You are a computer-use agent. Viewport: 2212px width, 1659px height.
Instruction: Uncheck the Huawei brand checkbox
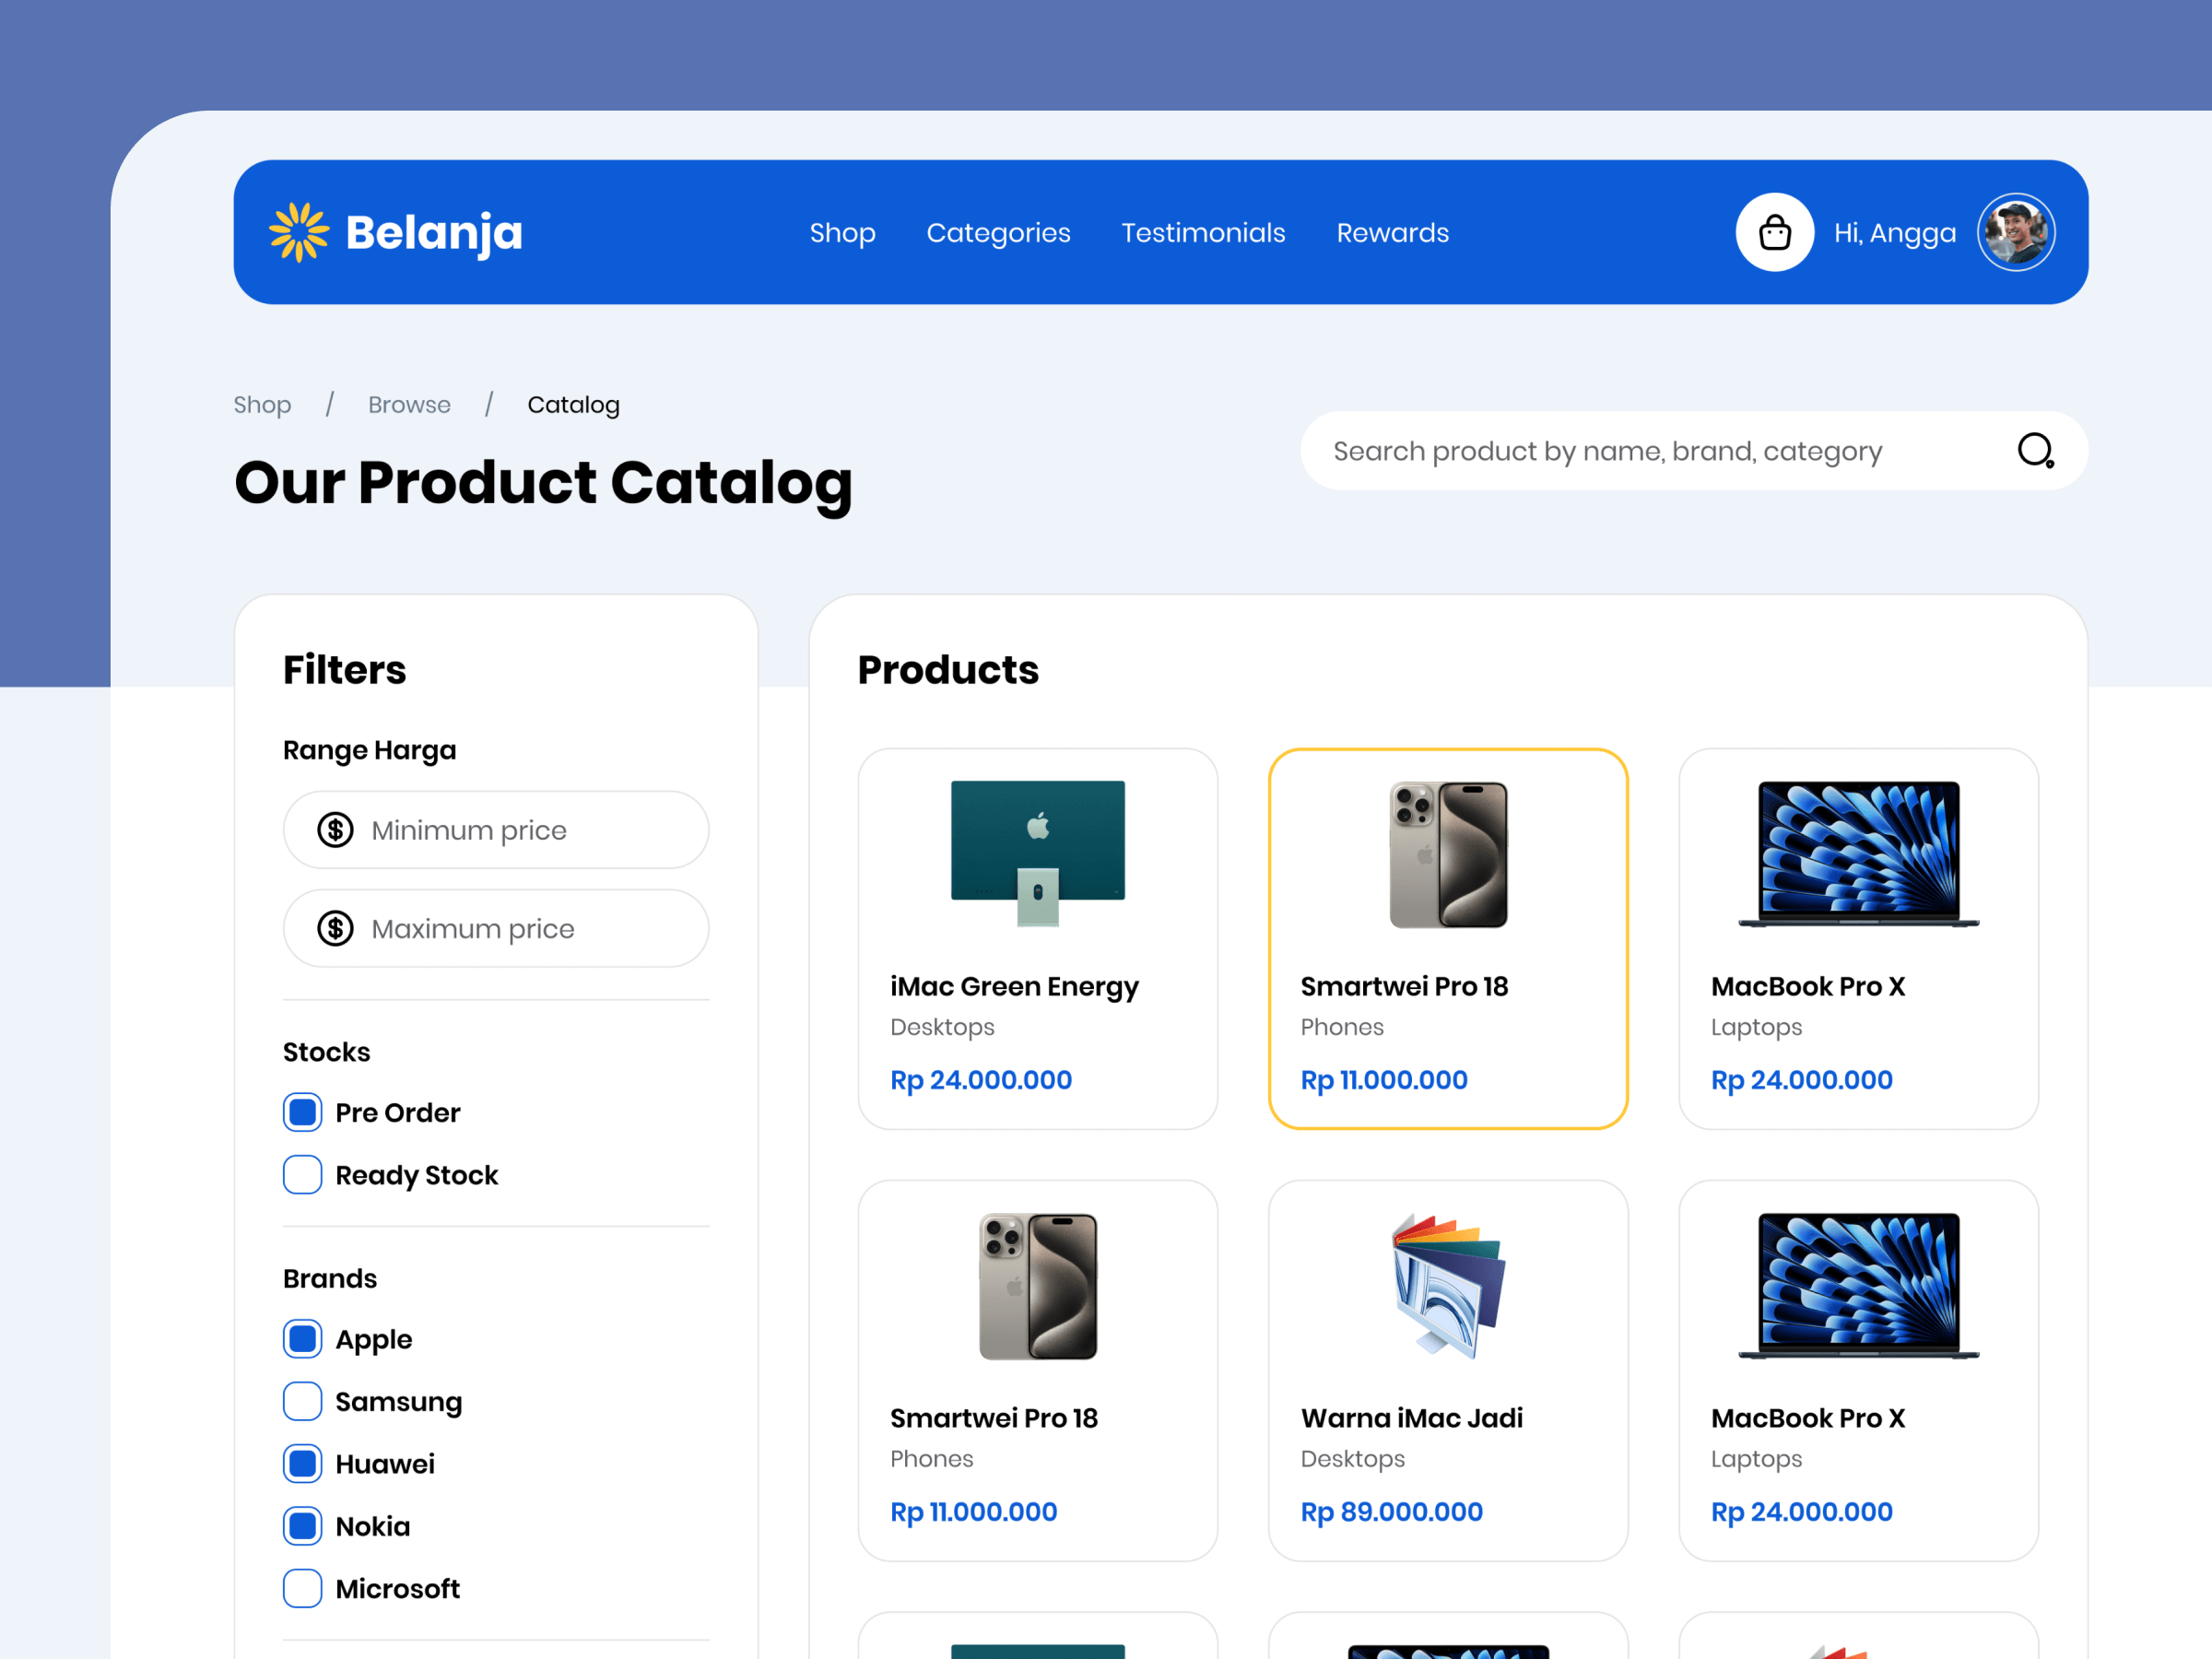[x=302, y=1464]
